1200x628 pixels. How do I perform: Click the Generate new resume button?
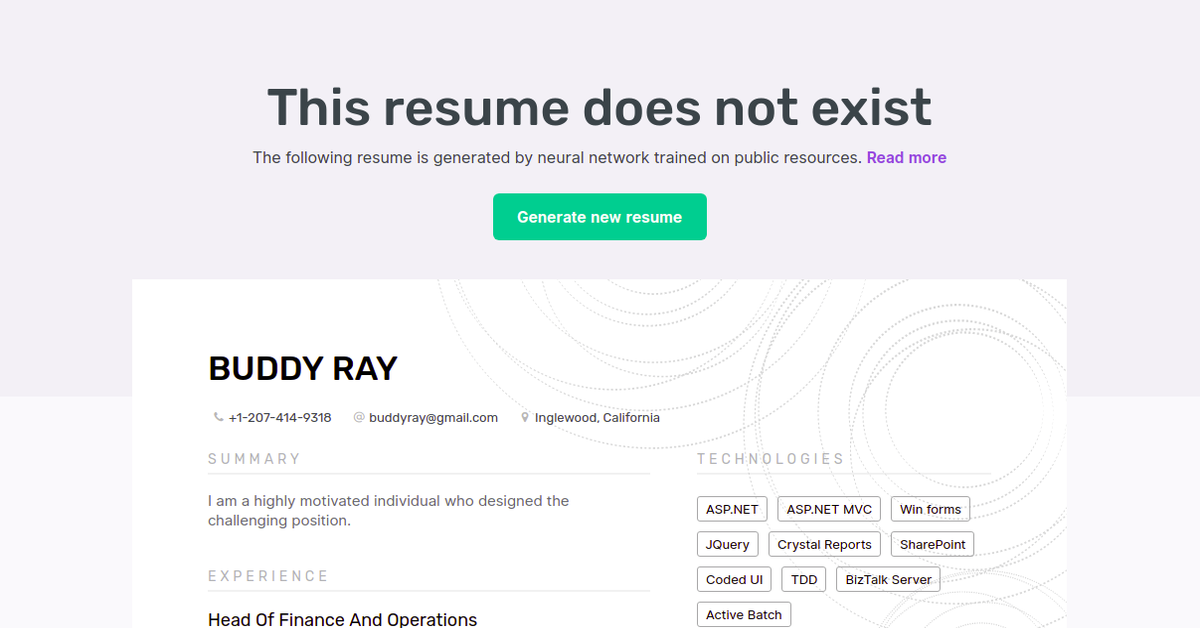[600, 217]
